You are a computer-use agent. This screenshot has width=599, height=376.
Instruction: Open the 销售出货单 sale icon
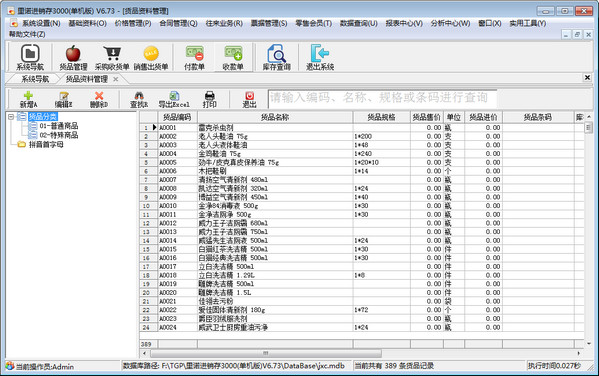(x=151, y=57)
